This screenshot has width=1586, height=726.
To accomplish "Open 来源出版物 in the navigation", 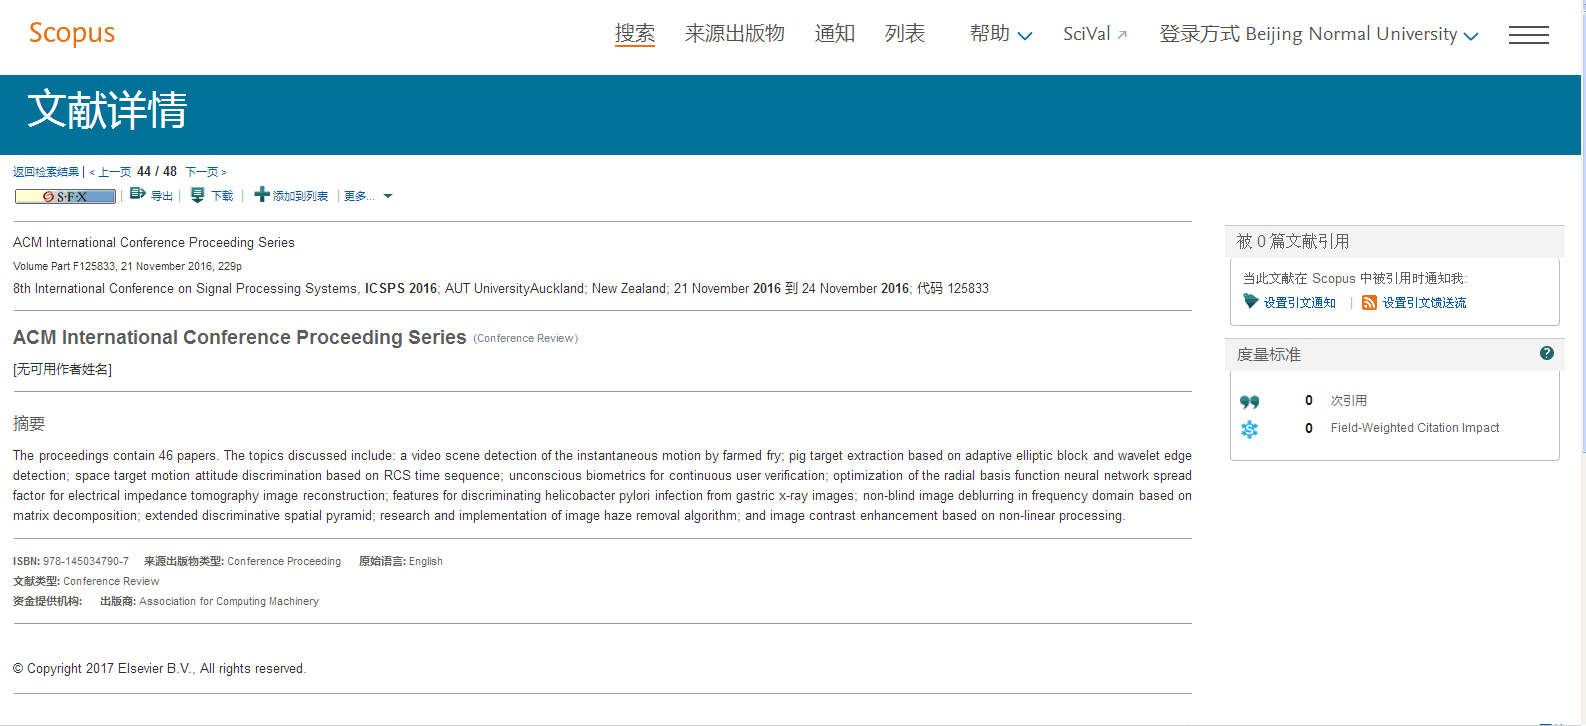I will coord(735,34).
